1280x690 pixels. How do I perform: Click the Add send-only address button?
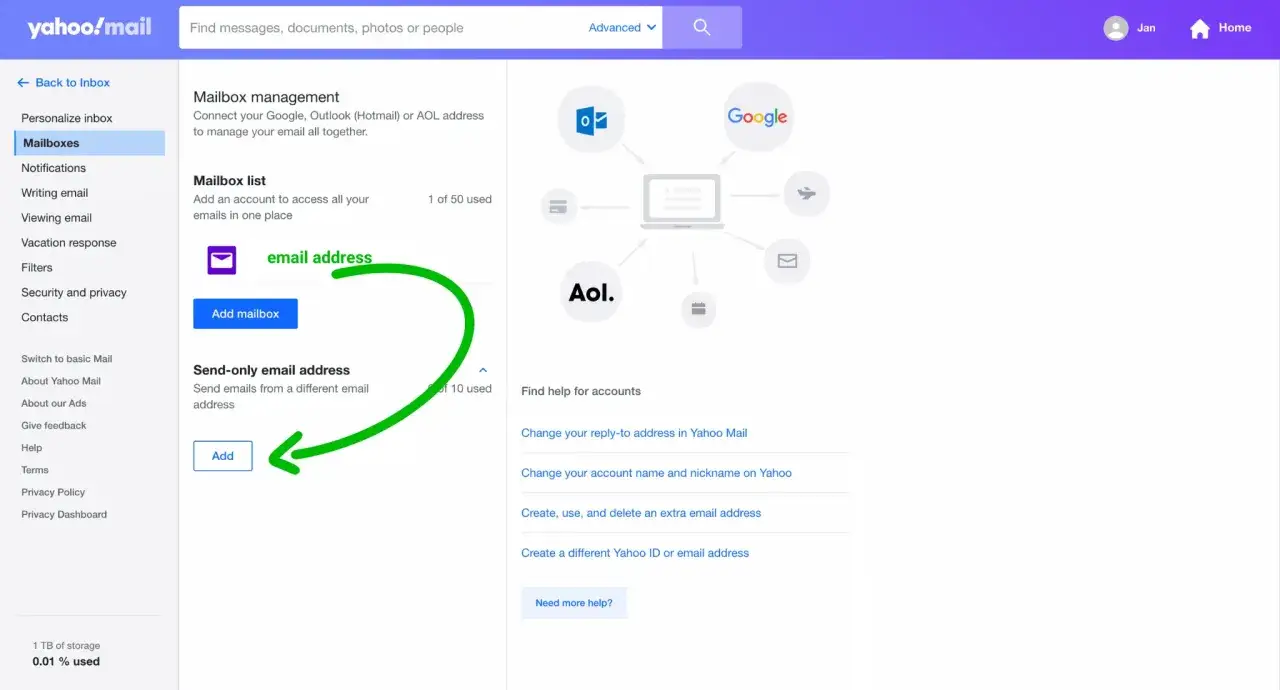click(223, 456)
